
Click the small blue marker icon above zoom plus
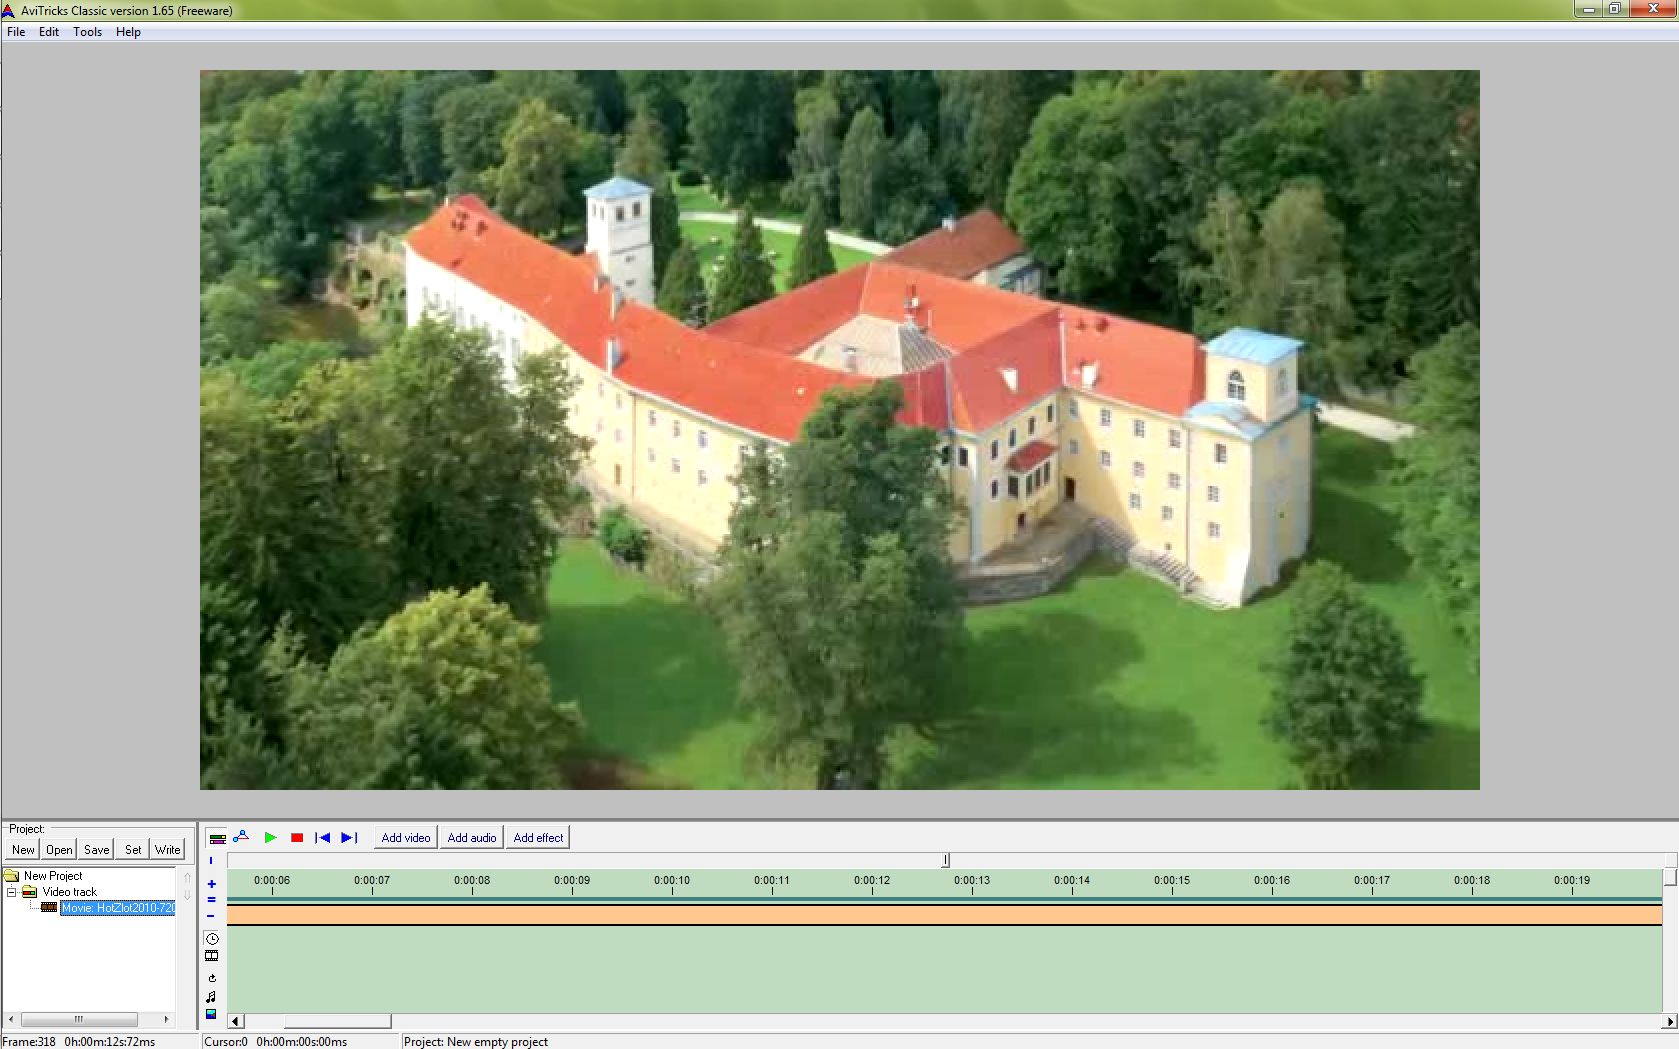pyautogui.click(x=211, y=861)
